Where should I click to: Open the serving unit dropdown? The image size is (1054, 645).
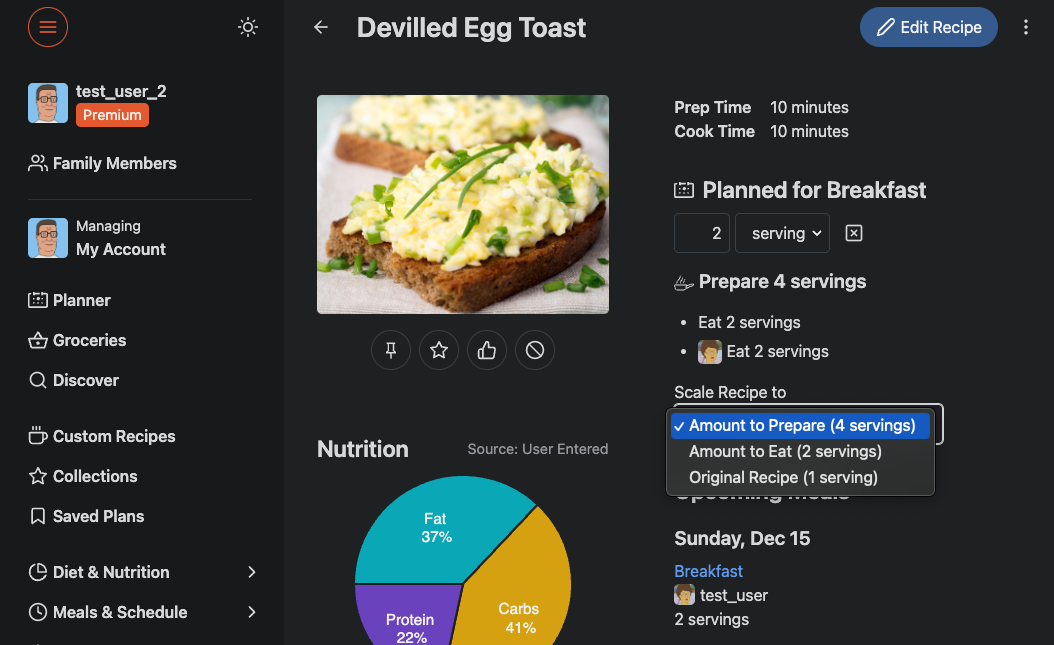(782, 233)
